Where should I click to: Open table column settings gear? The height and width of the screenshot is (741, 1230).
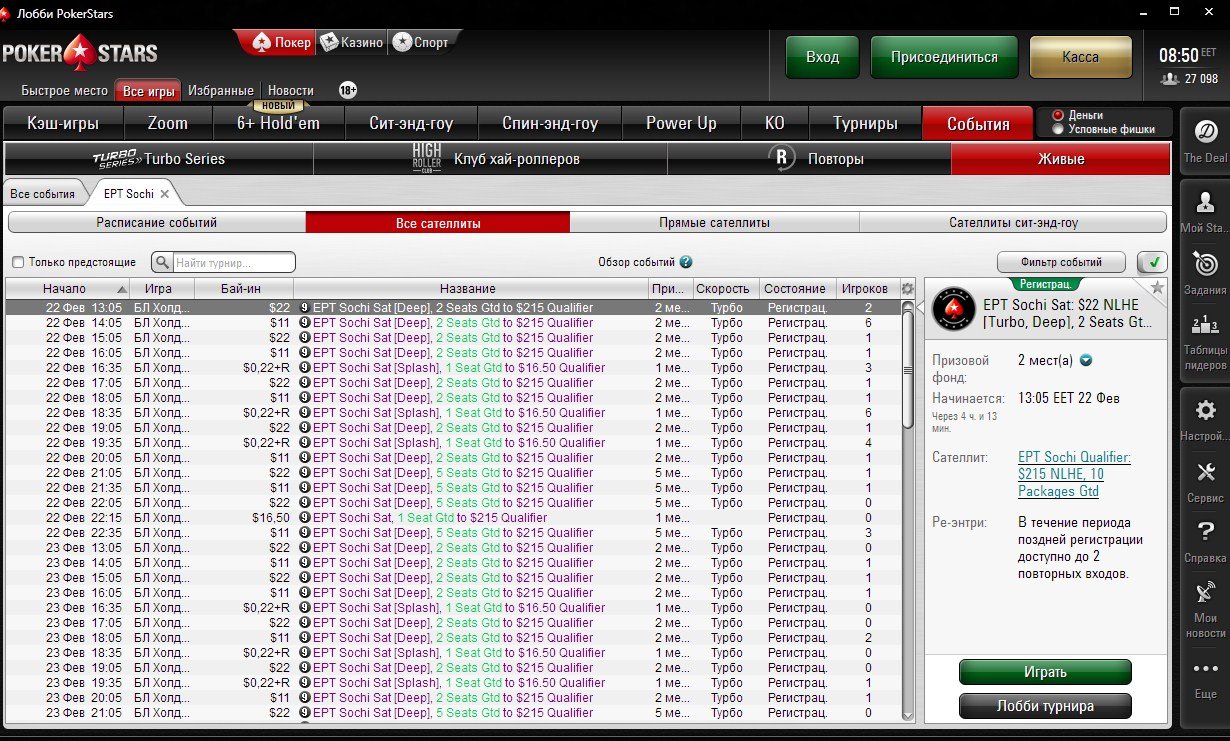[x=907, y=289]
